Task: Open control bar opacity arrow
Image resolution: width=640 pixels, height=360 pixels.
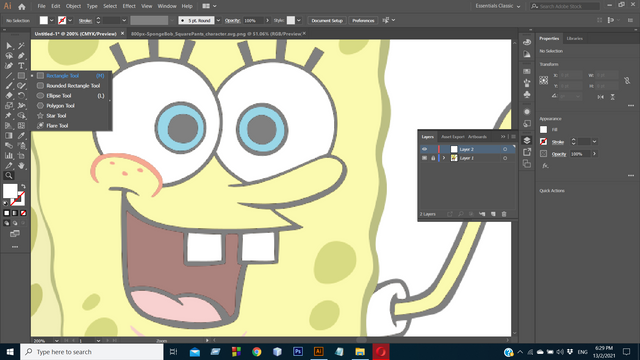Action: pos(267,20)
